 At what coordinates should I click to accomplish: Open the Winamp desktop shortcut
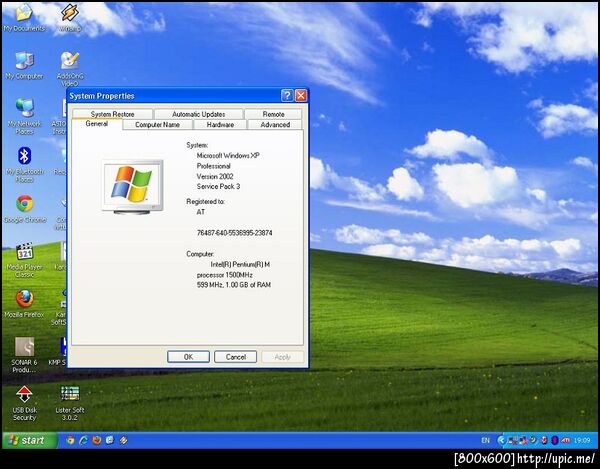click(70, 17)
